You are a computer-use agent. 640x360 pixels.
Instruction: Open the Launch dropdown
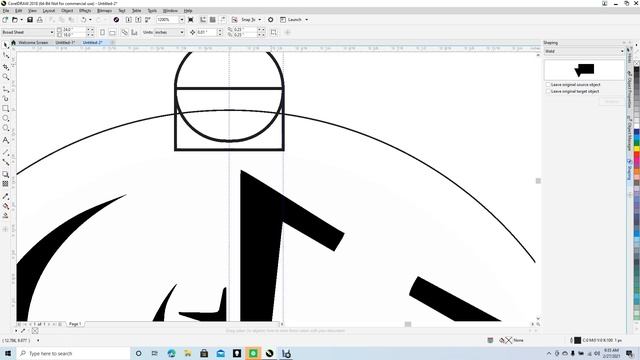pyautogui.click(x=307, y=20)
